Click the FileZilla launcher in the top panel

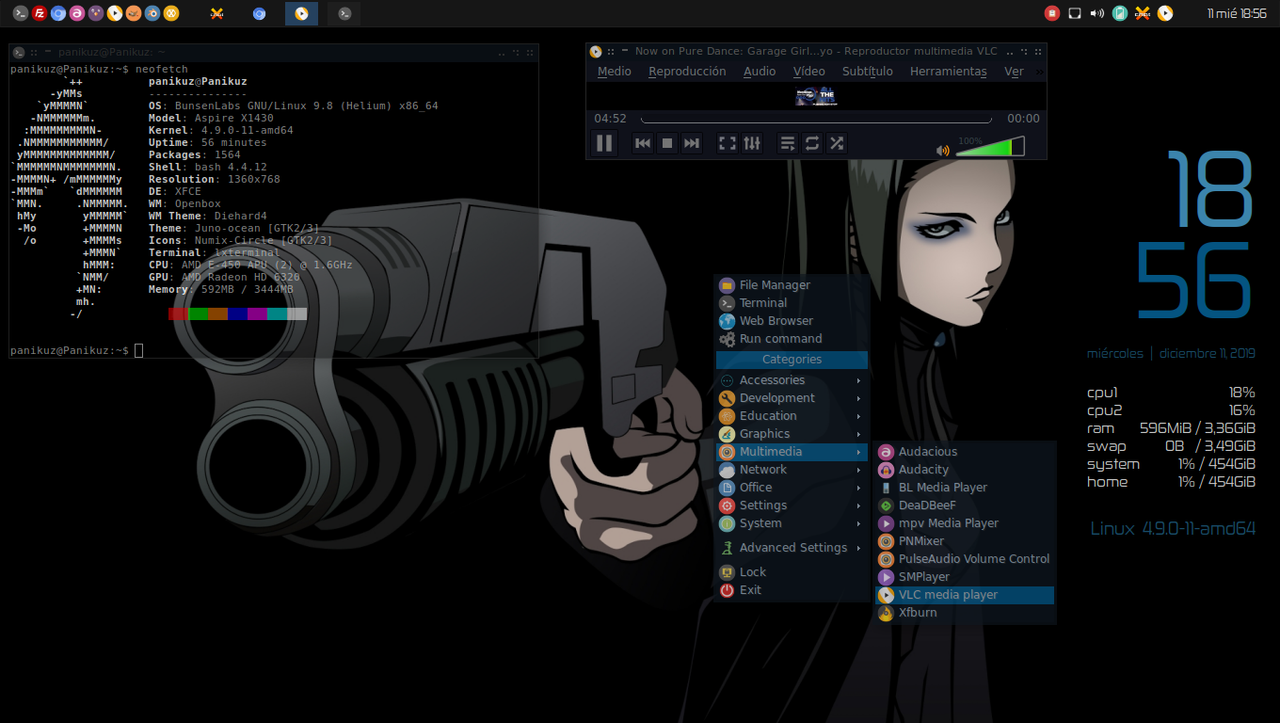pos(39,13)
